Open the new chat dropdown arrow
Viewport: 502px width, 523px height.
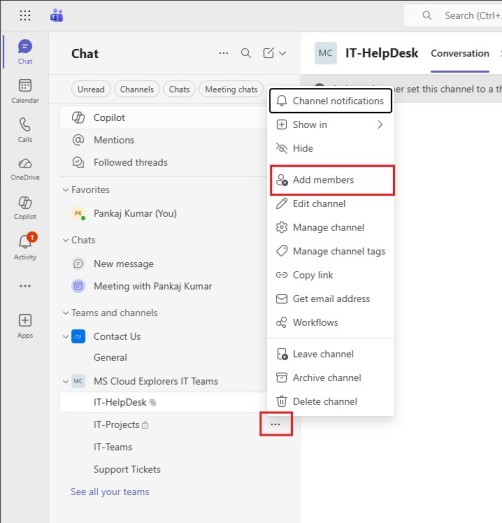(x=282, y=53)
